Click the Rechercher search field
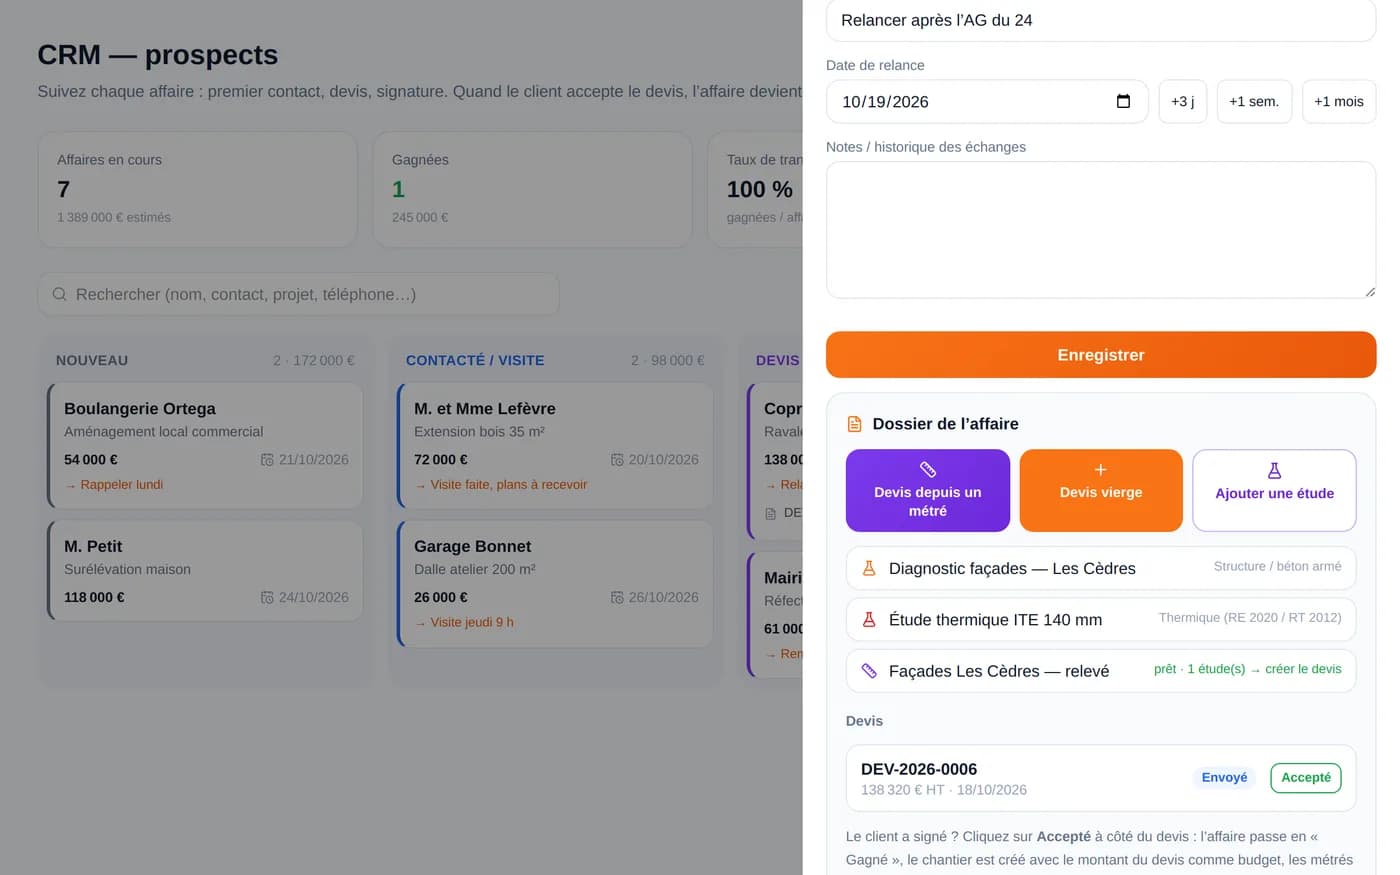The height and width of the screenshot is (875, 1400). (298, 294)
